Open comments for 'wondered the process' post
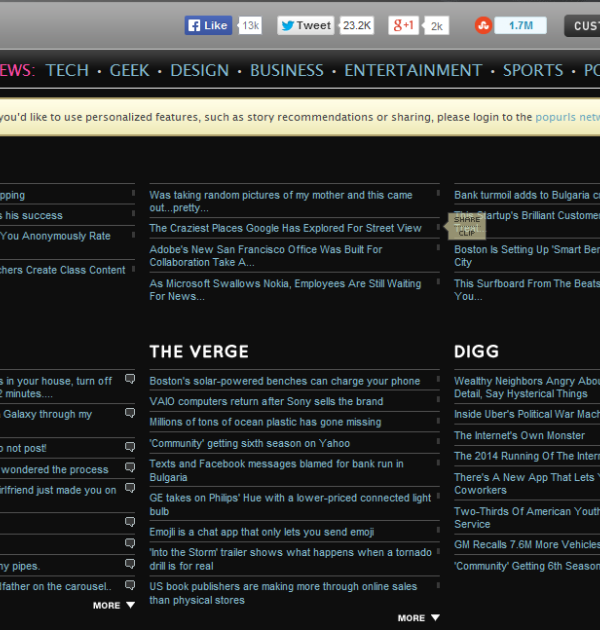The image size is (600, 630). pos(130,467)
